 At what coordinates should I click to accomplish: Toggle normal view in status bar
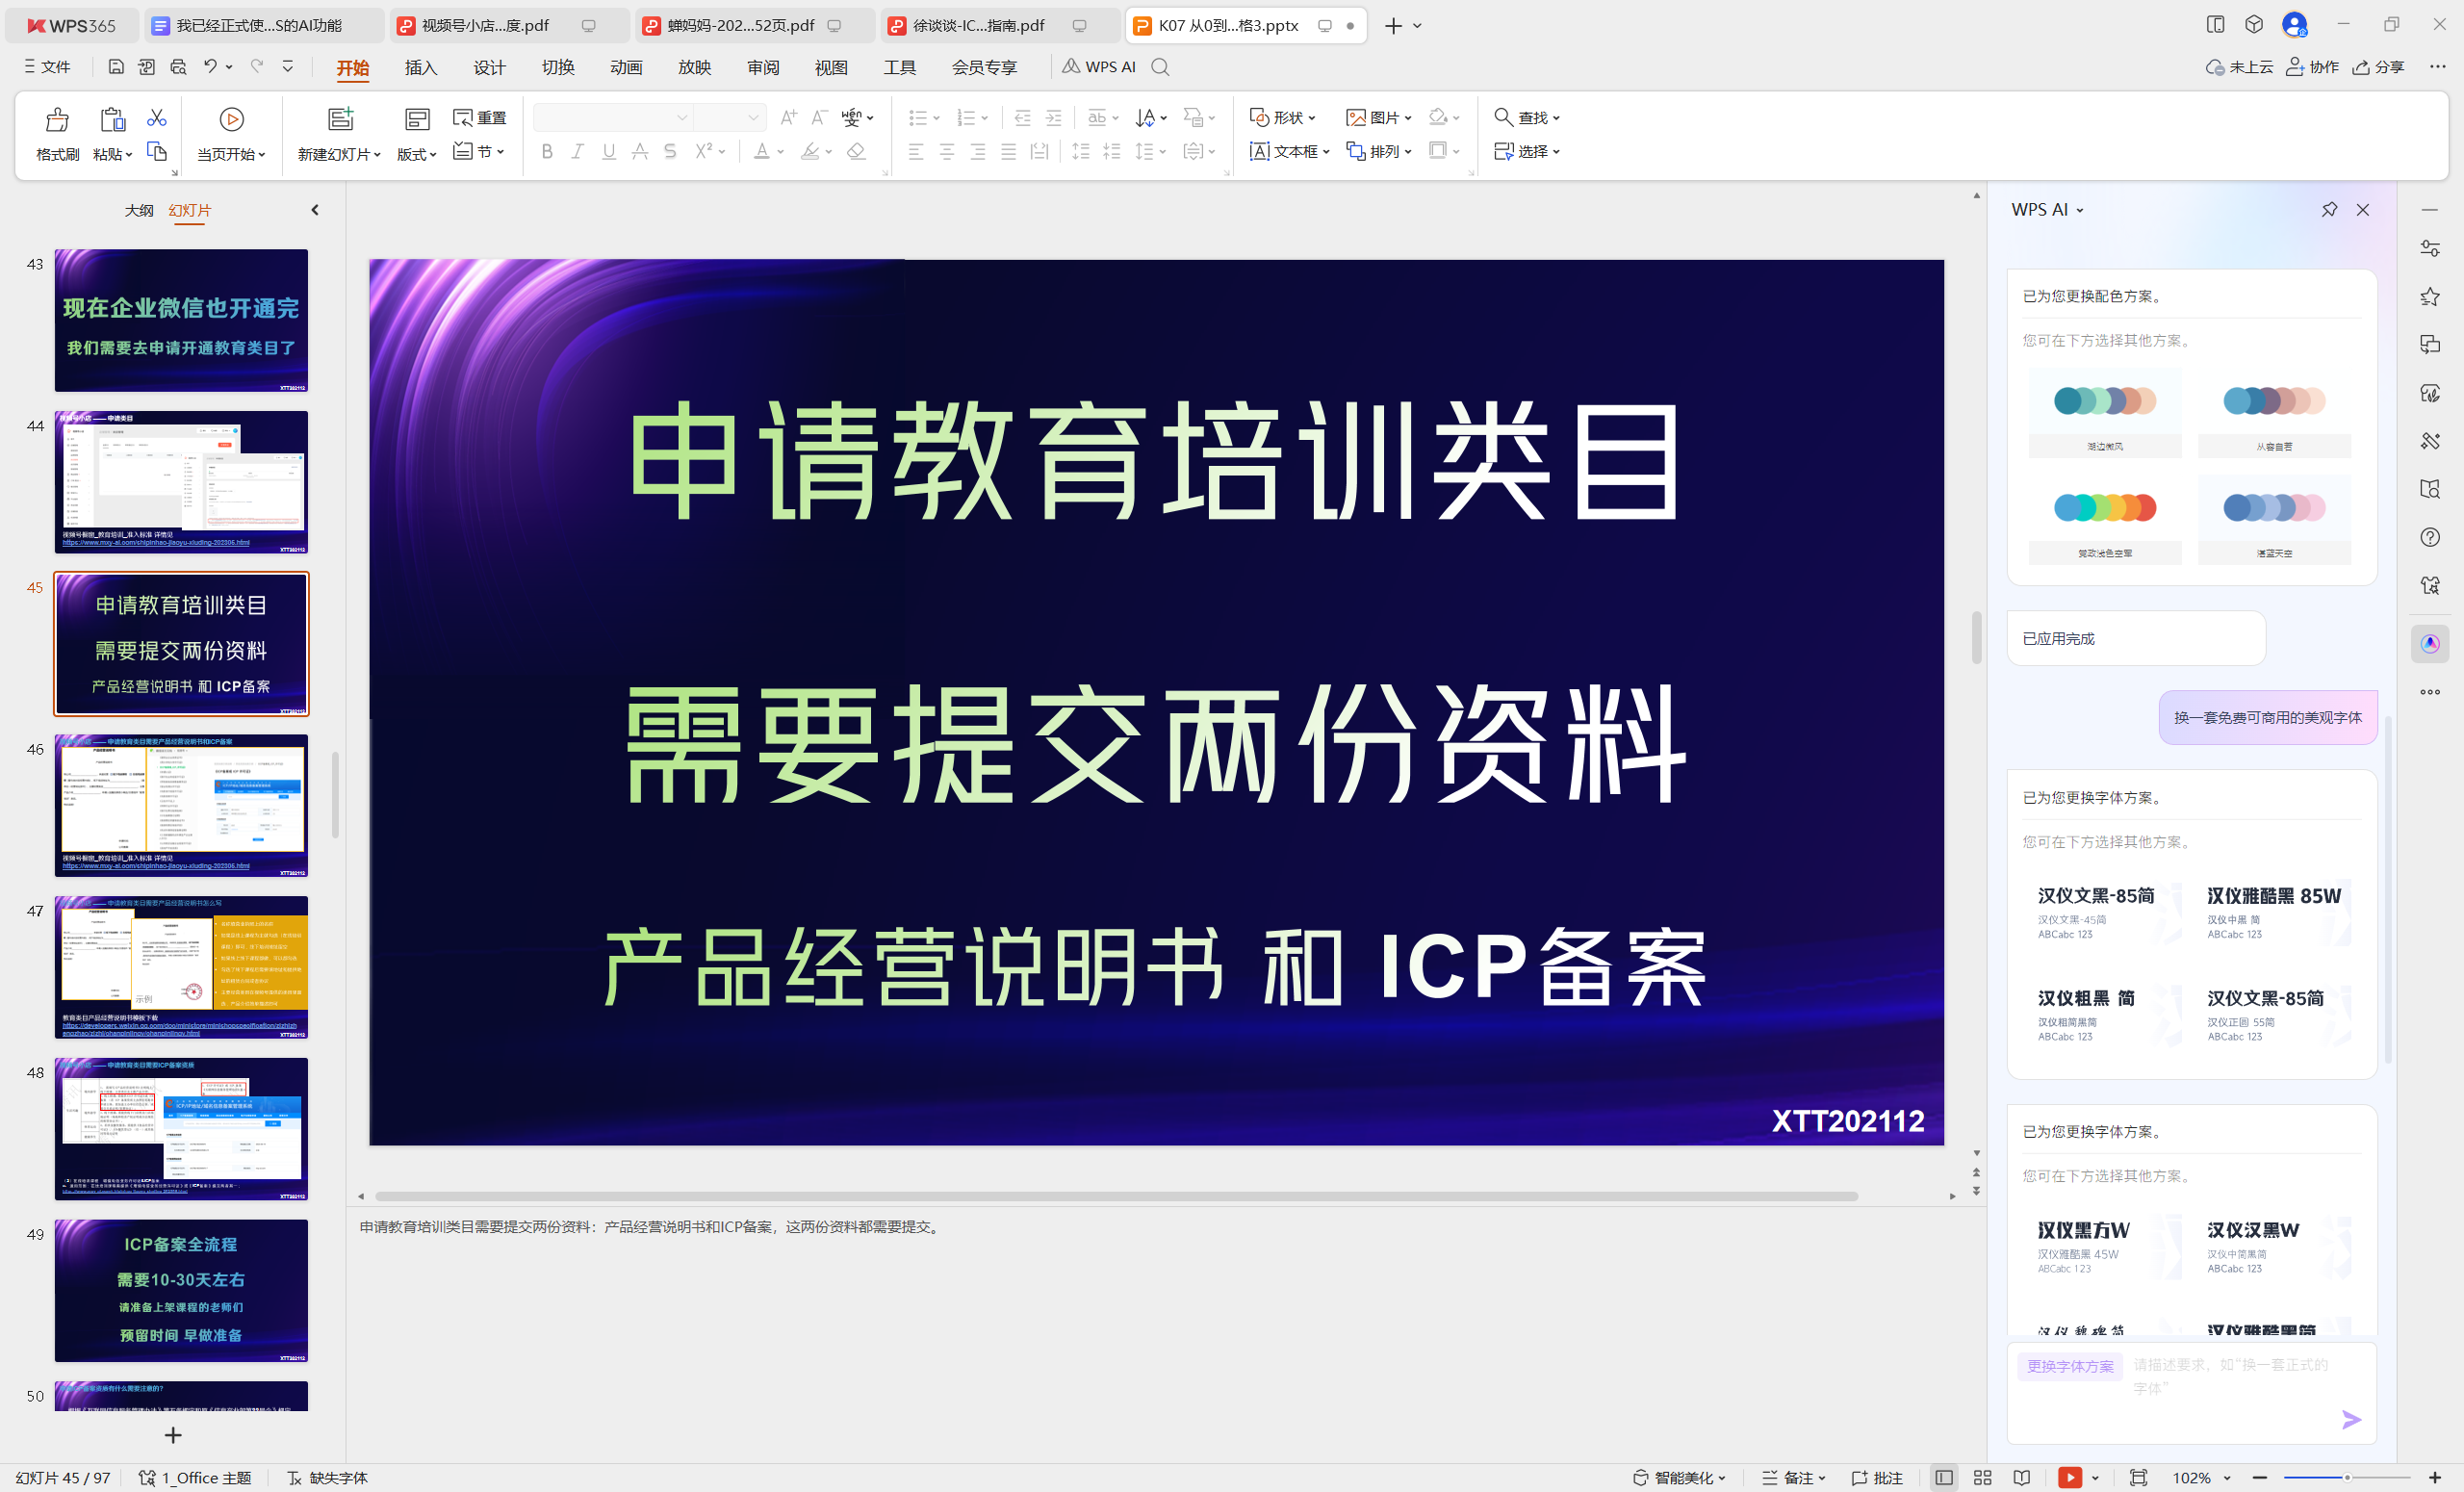tap(1943, 1478)
